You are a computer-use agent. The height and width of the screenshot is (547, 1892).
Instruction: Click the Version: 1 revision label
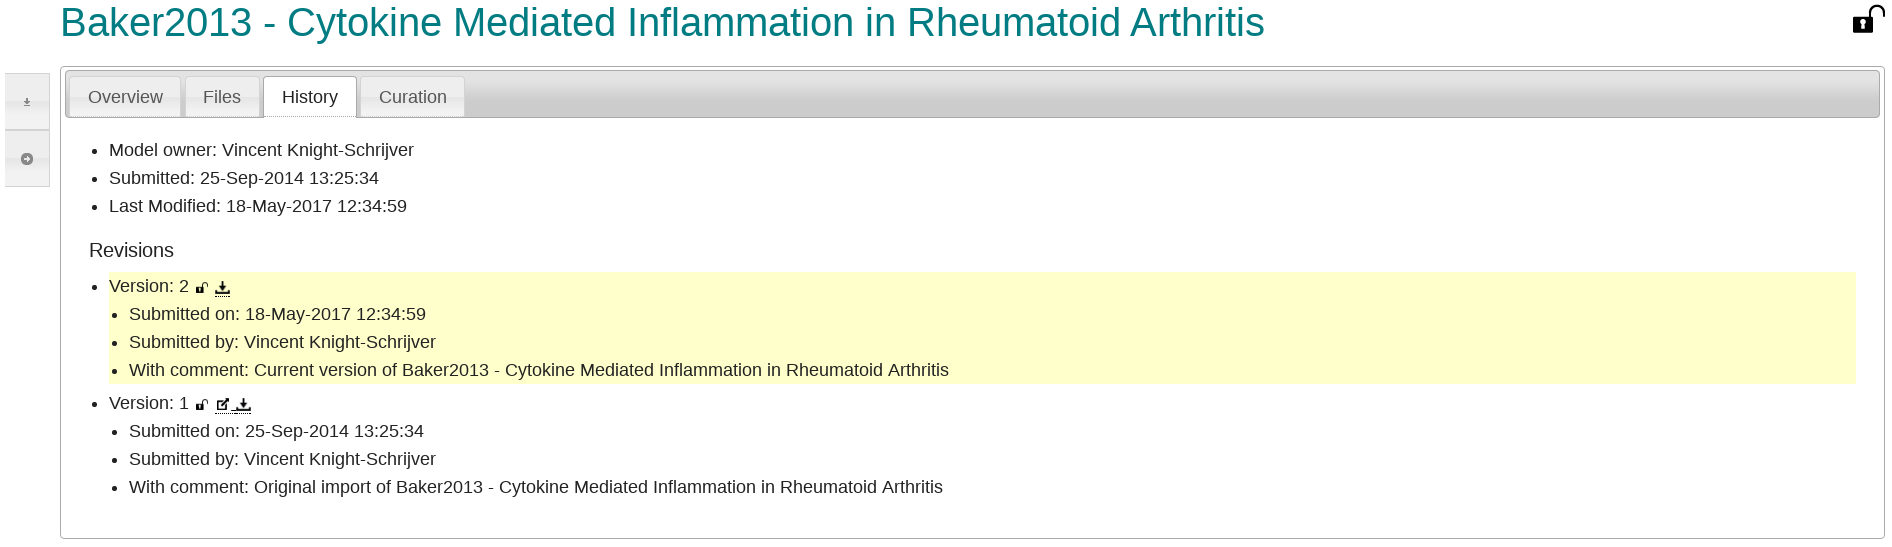148,404
